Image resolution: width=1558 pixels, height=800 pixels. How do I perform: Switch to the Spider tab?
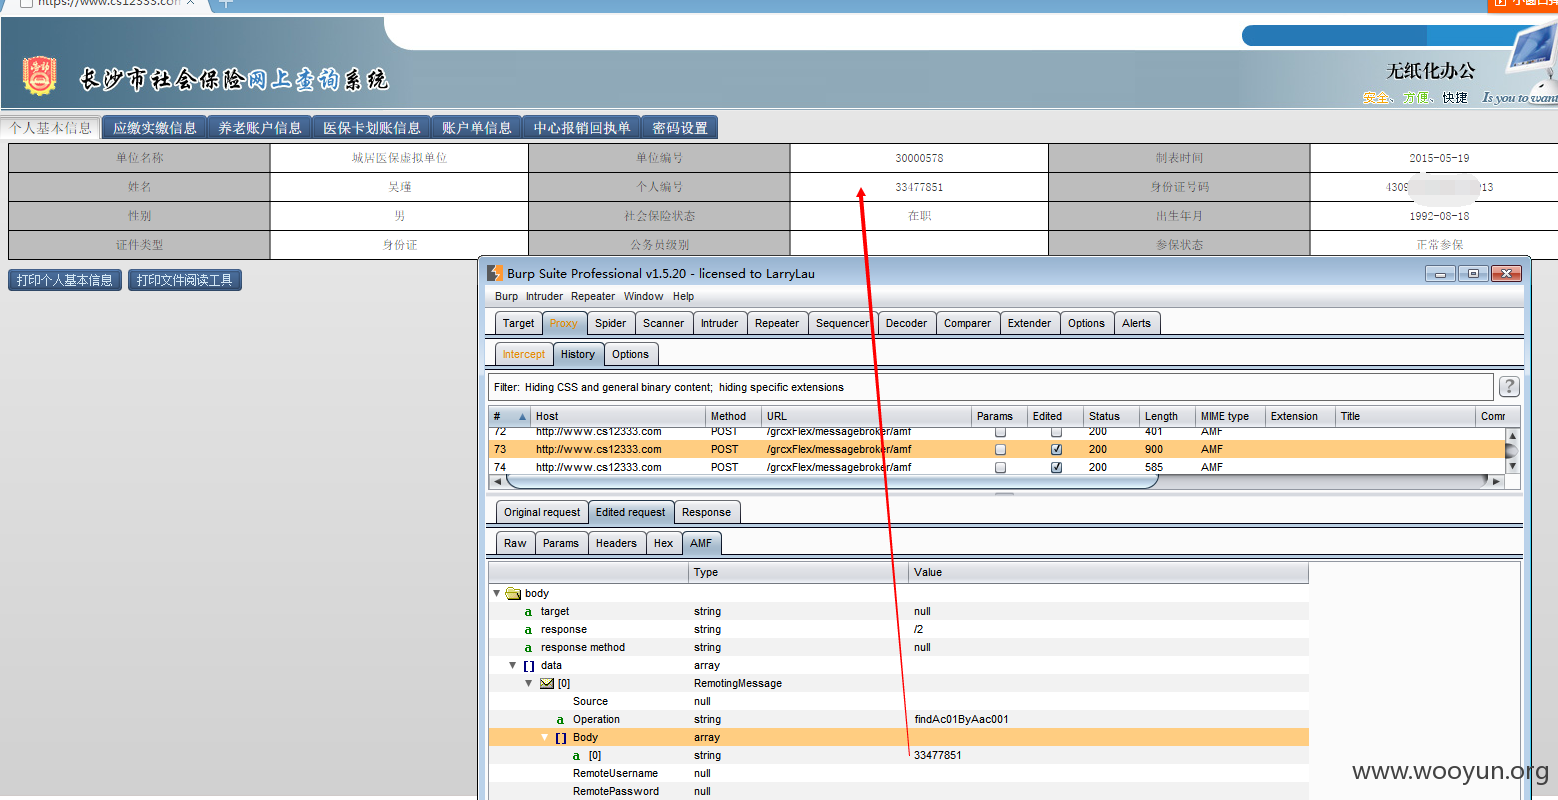pyautogui.click(x=610, y=323)
